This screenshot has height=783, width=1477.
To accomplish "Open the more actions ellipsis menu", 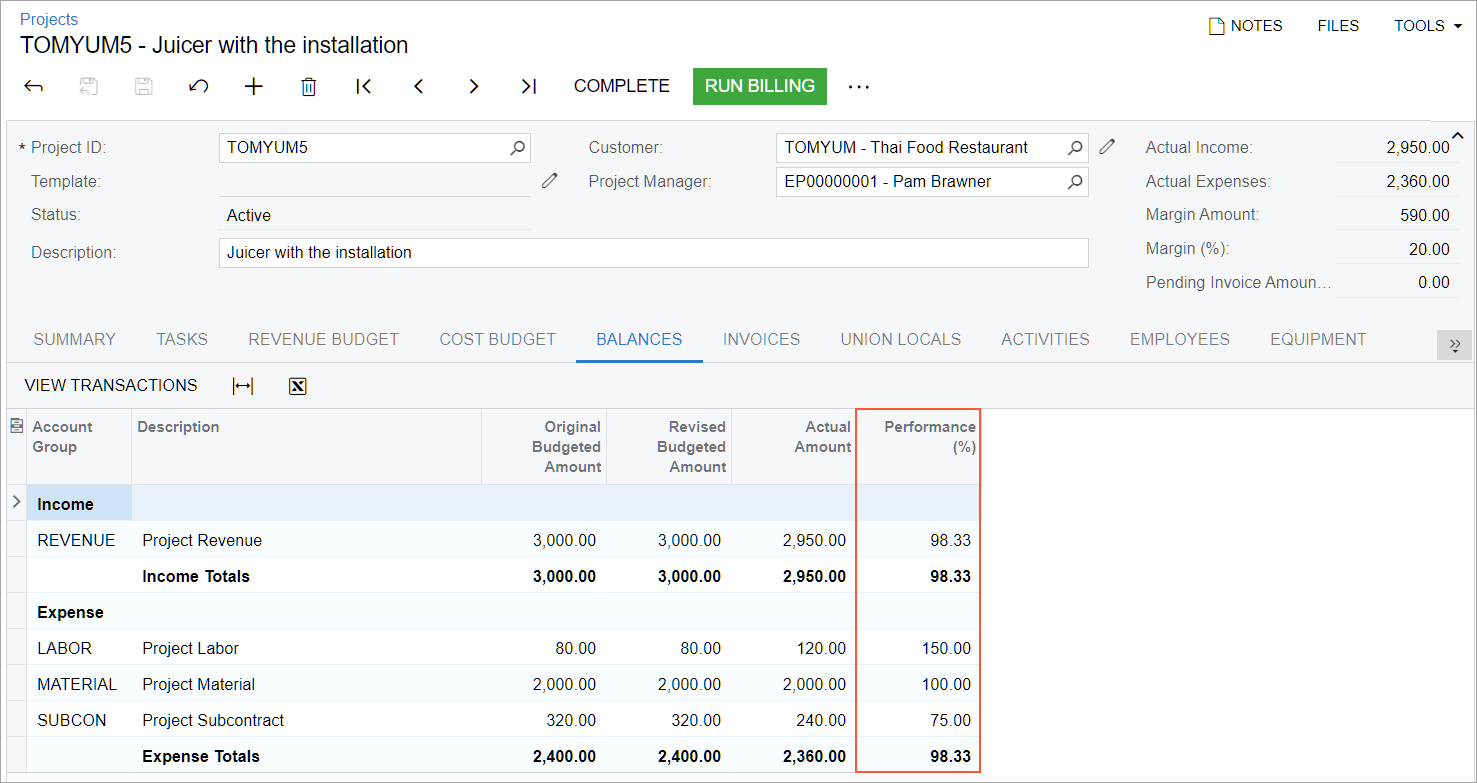I will tap(858, 86).
